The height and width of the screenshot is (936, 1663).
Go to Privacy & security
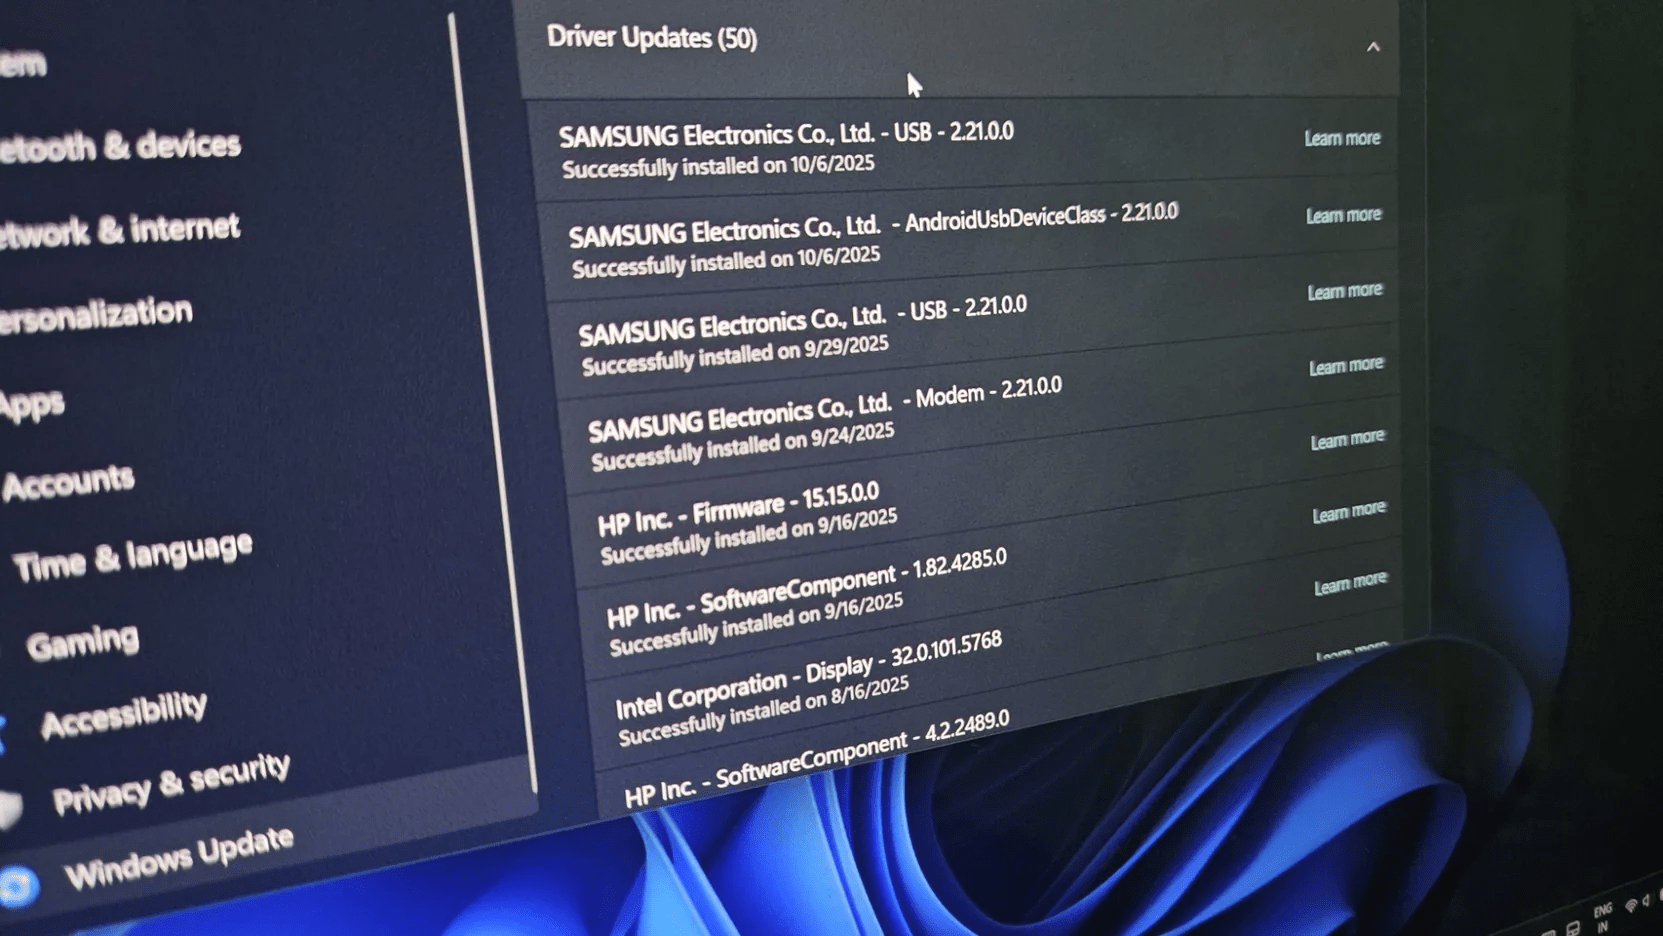pyautogui.click(x=171, y=783)
